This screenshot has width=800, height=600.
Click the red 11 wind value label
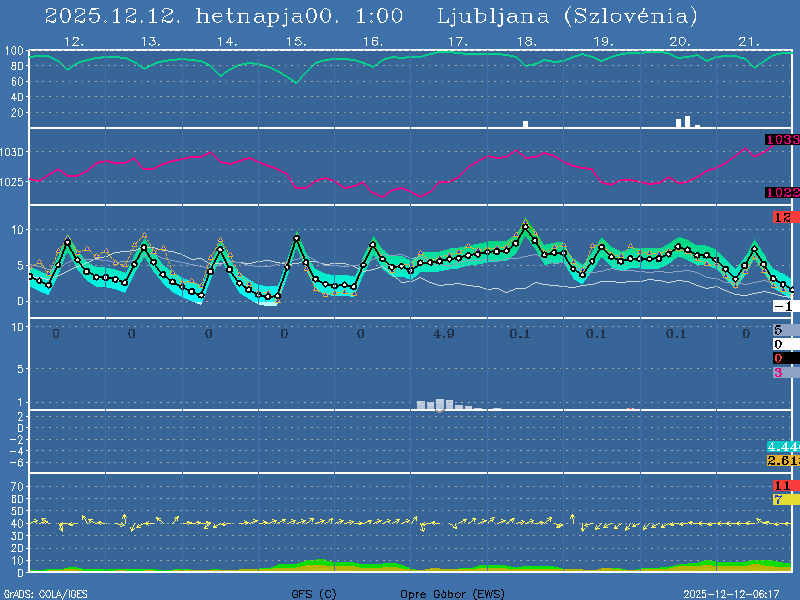(782, 485)
